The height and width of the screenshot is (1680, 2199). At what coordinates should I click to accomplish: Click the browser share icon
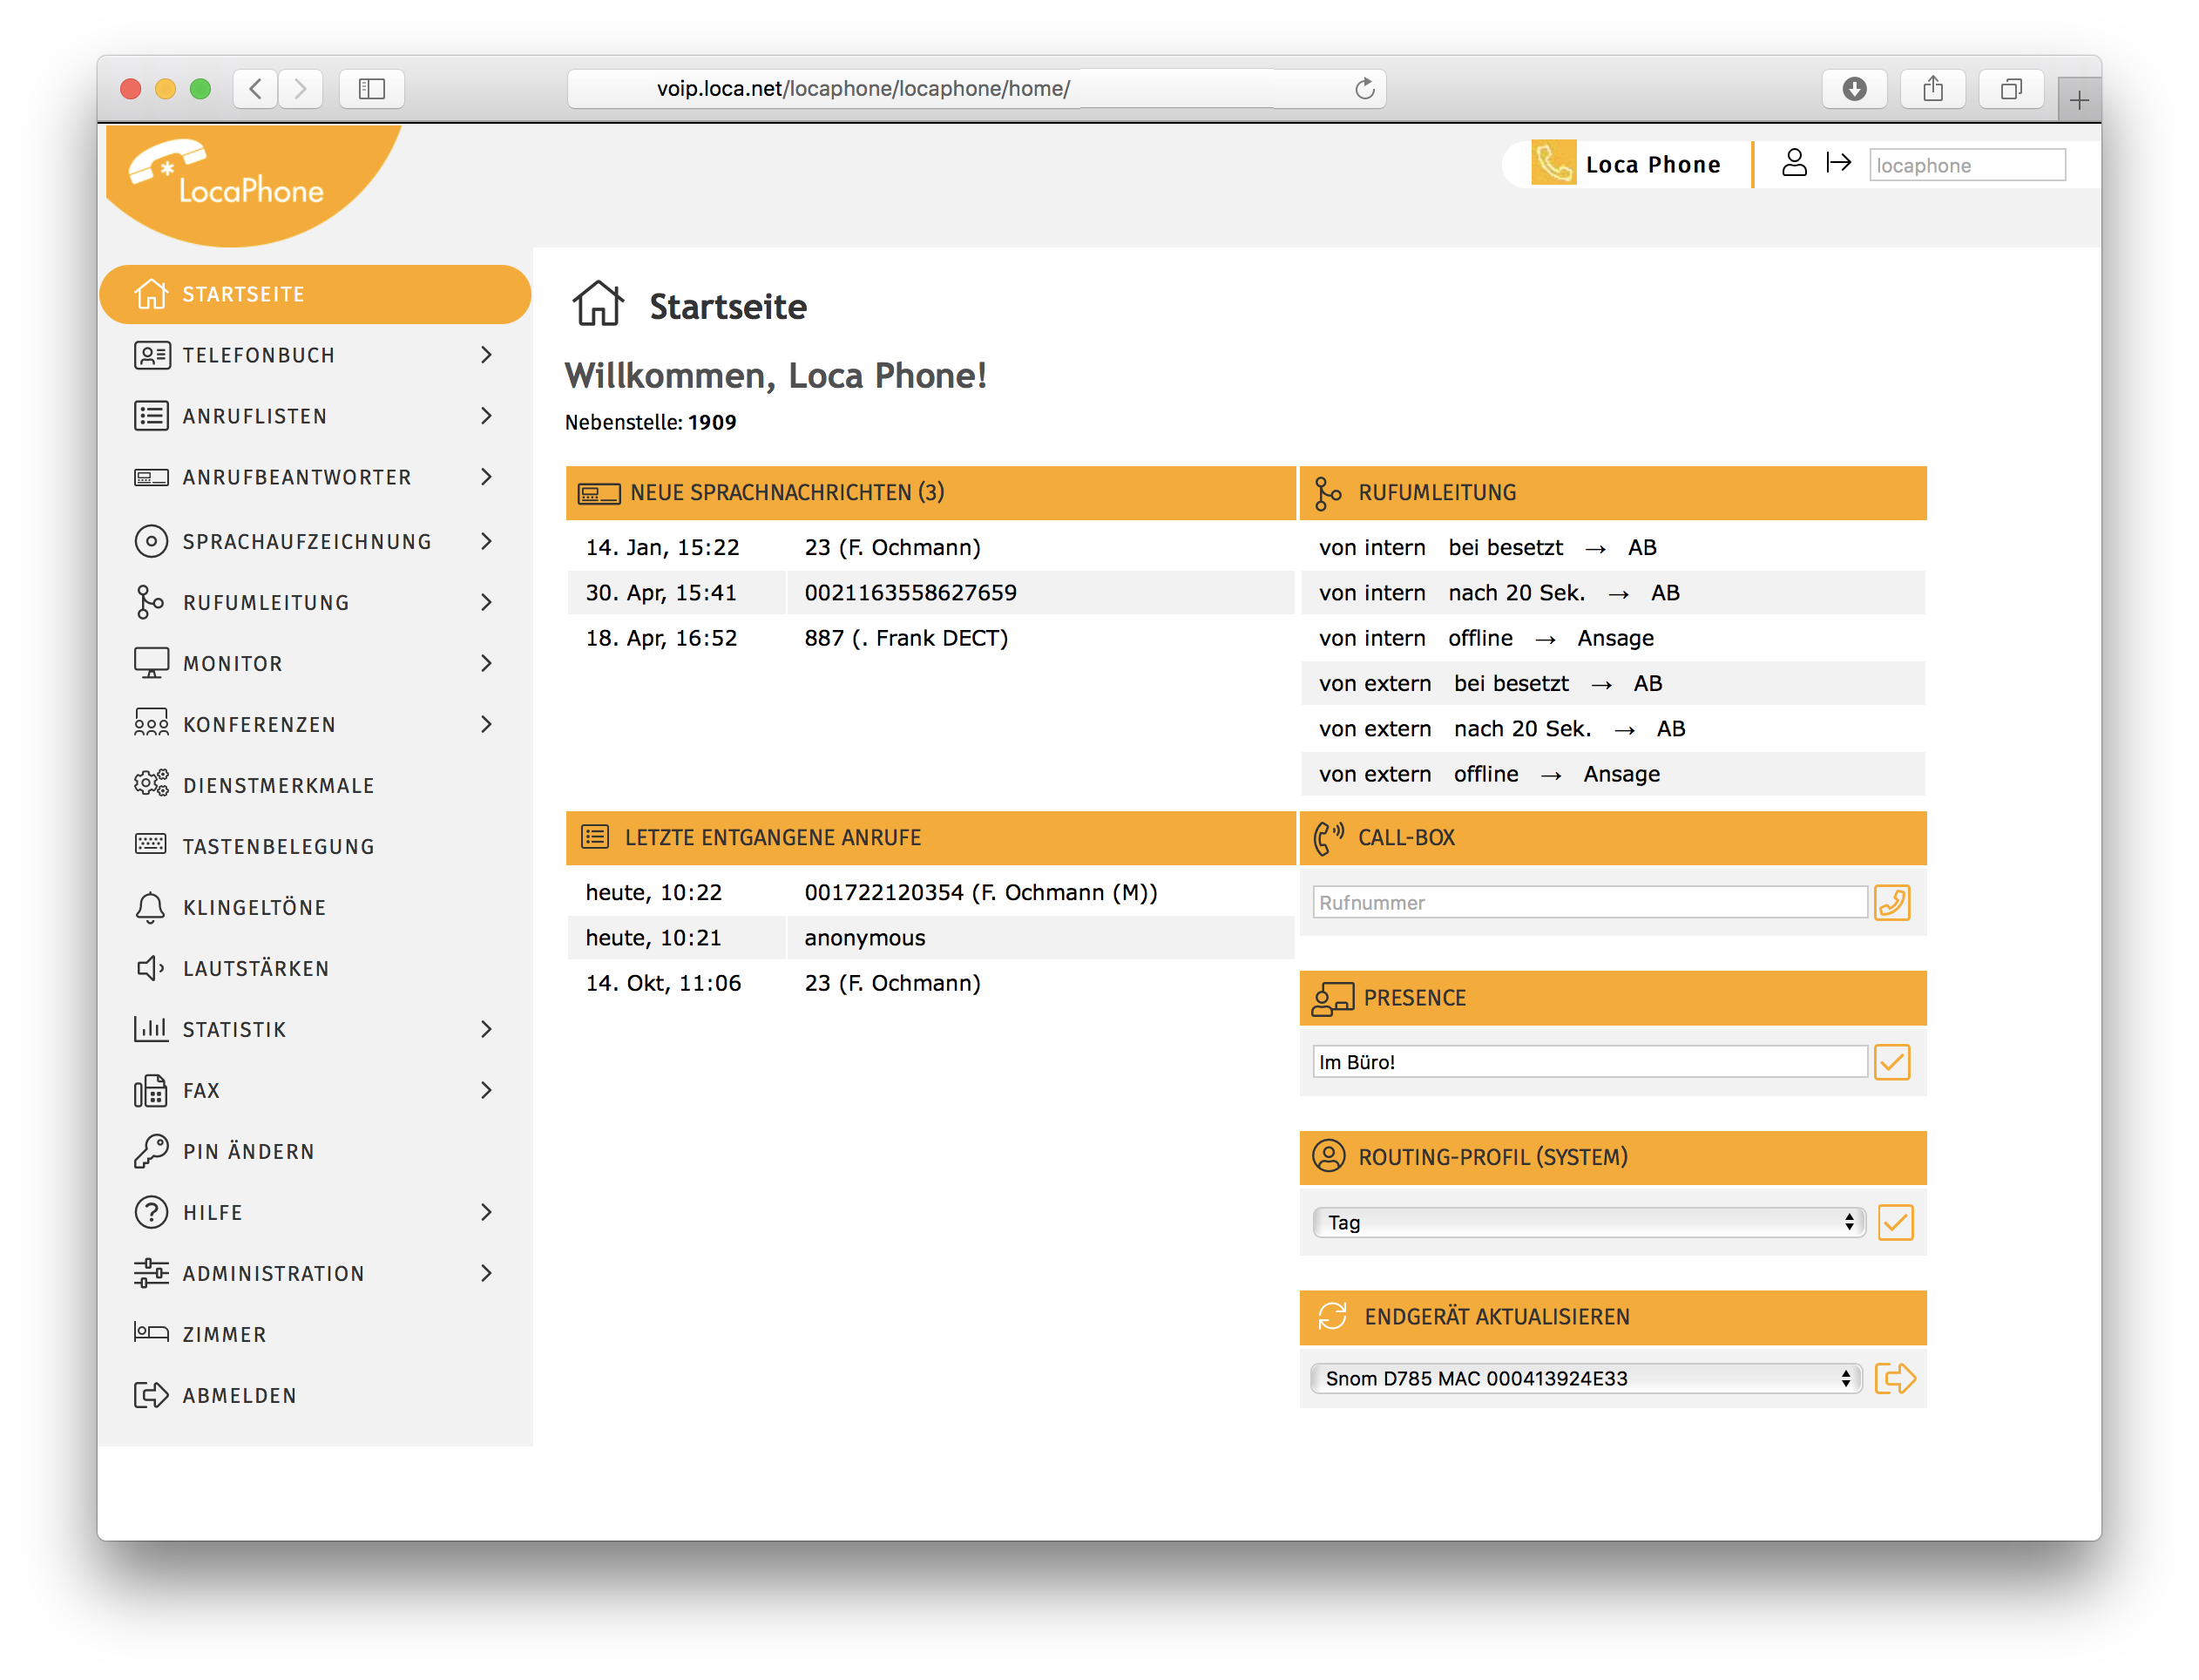tap(1932, 89)
